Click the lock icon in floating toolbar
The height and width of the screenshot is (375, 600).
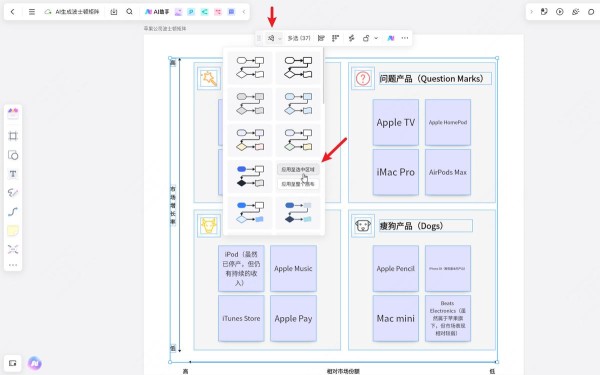[x=366, y=38]
